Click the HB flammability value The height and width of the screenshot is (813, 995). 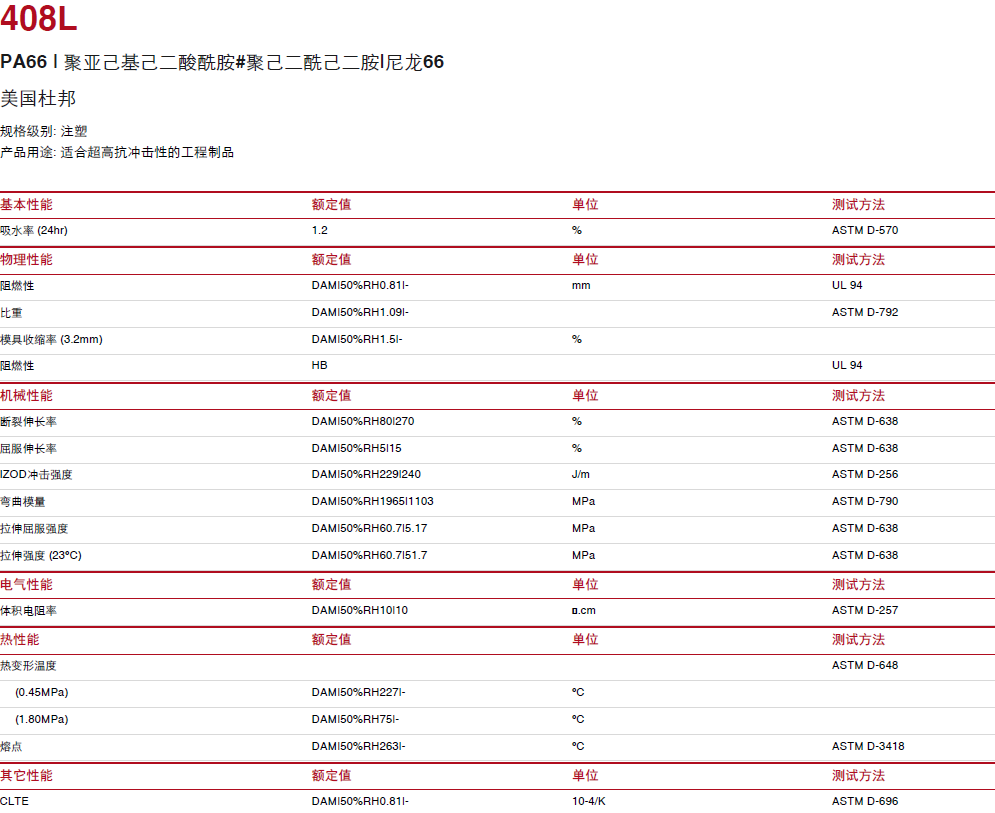click(x=319, y=366)
